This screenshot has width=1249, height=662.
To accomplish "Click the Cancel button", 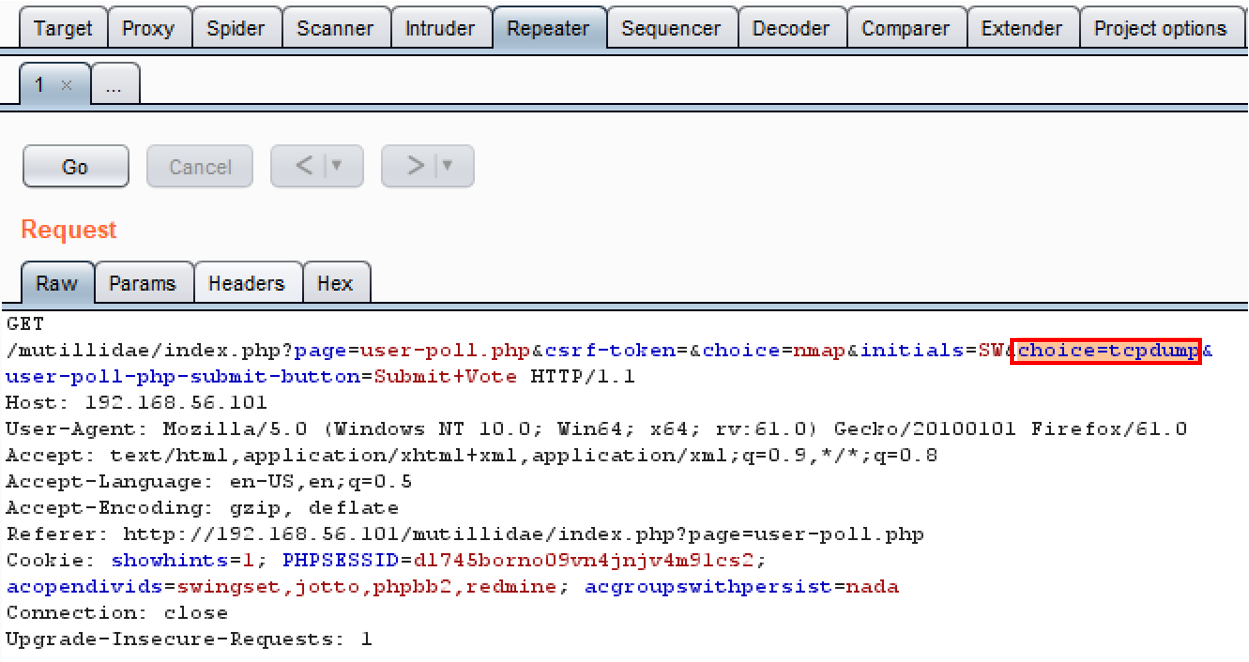I will pyautogui.click(x=200, y=166).
